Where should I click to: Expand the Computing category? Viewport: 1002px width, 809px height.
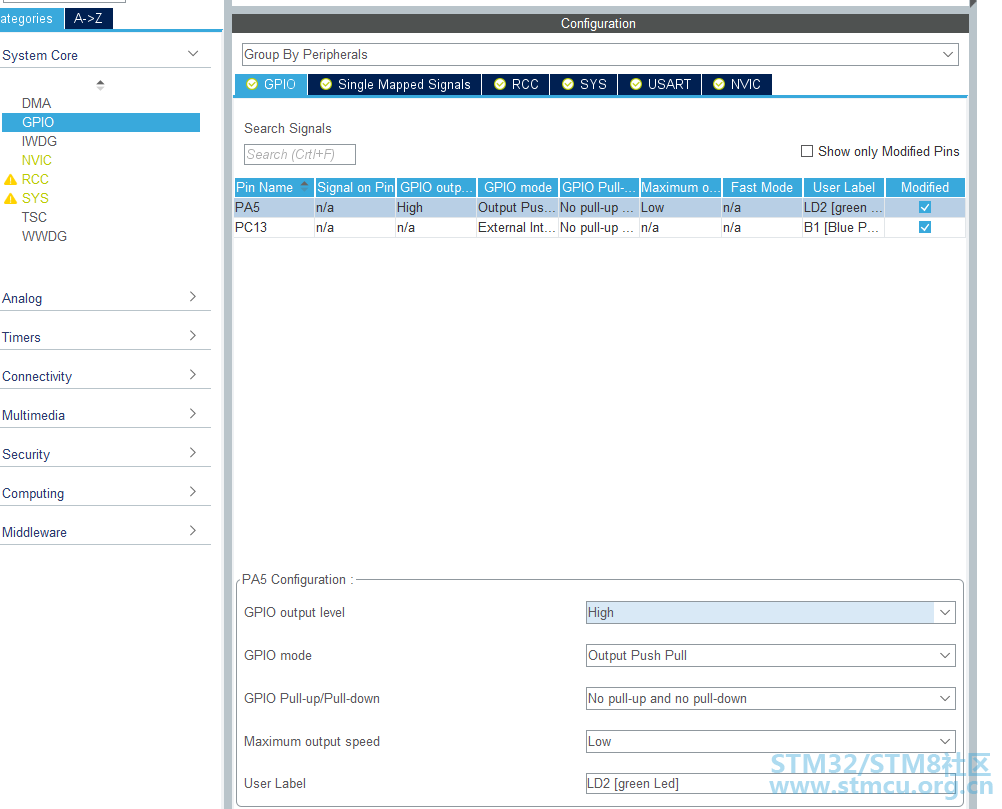[193, 491]
